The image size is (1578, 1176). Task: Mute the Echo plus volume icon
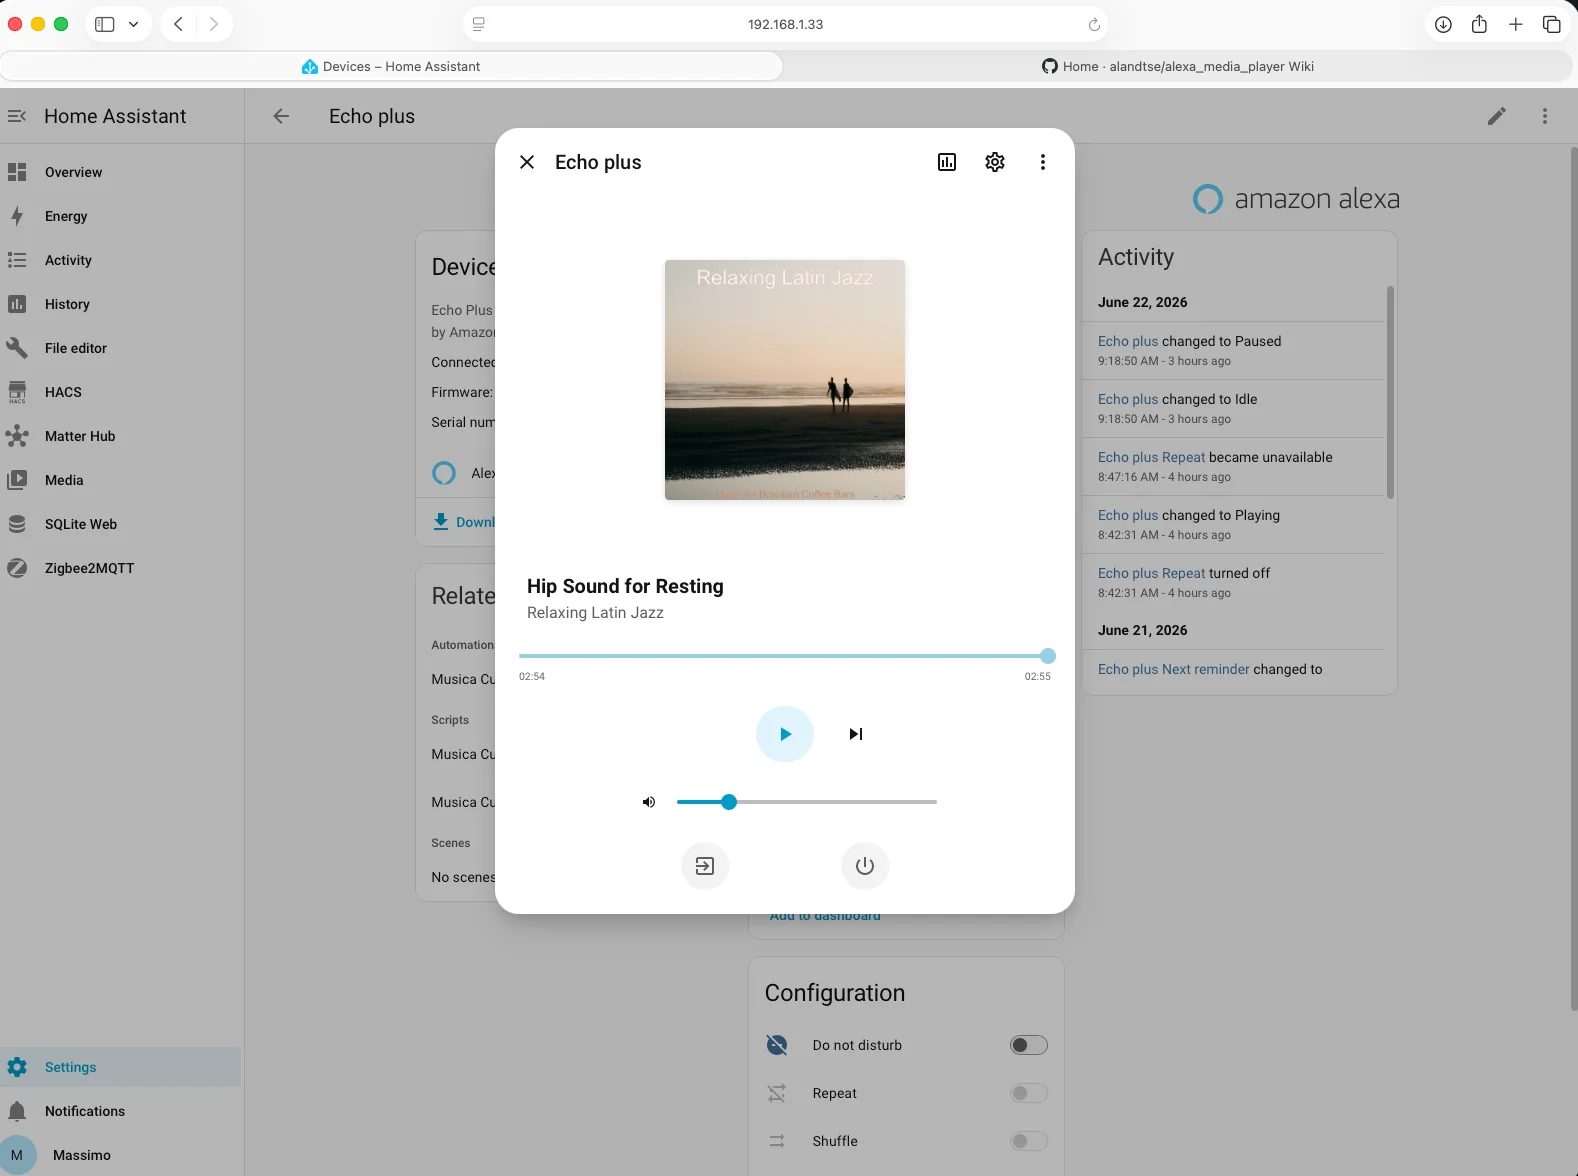coord(649,802)
